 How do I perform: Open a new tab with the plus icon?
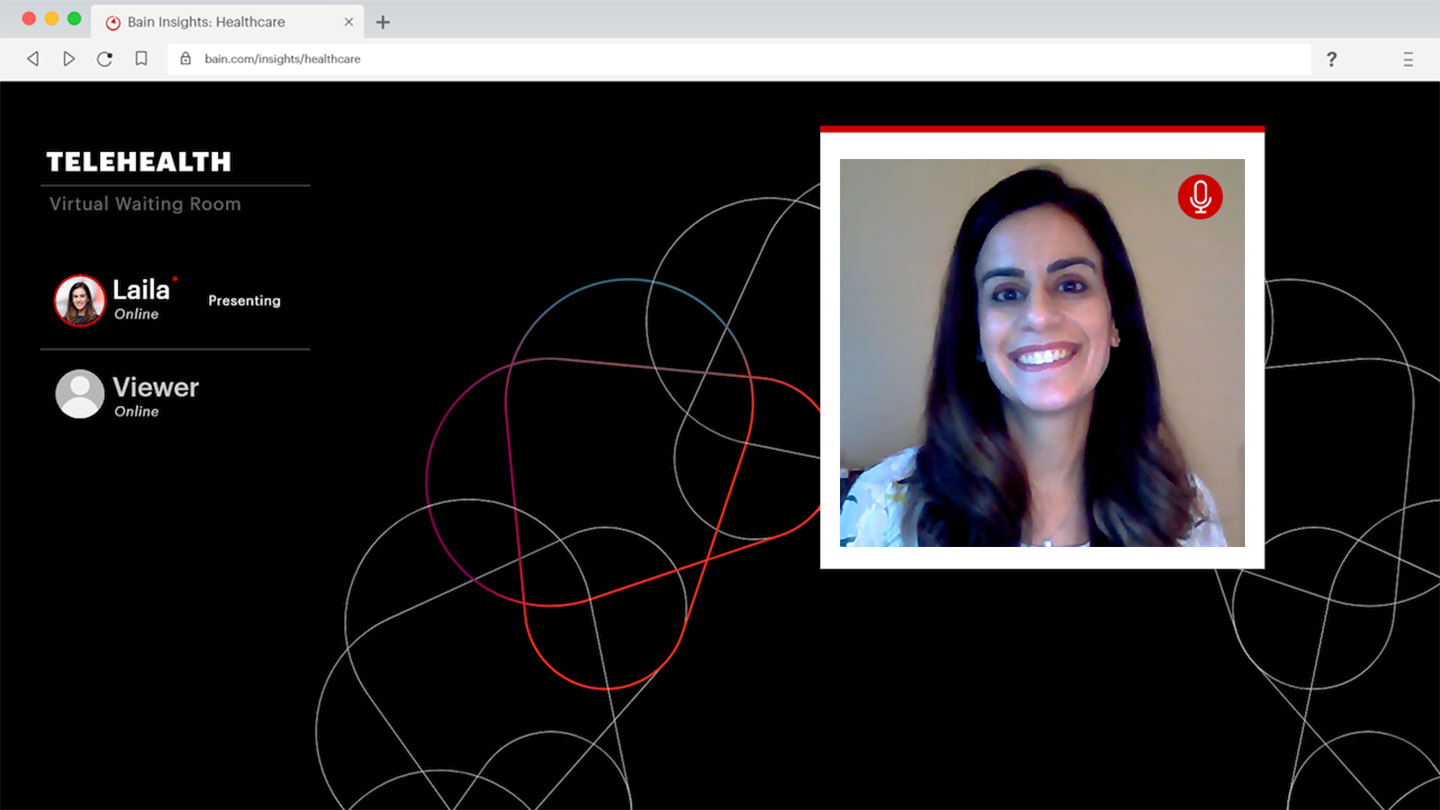coord(383,22)
